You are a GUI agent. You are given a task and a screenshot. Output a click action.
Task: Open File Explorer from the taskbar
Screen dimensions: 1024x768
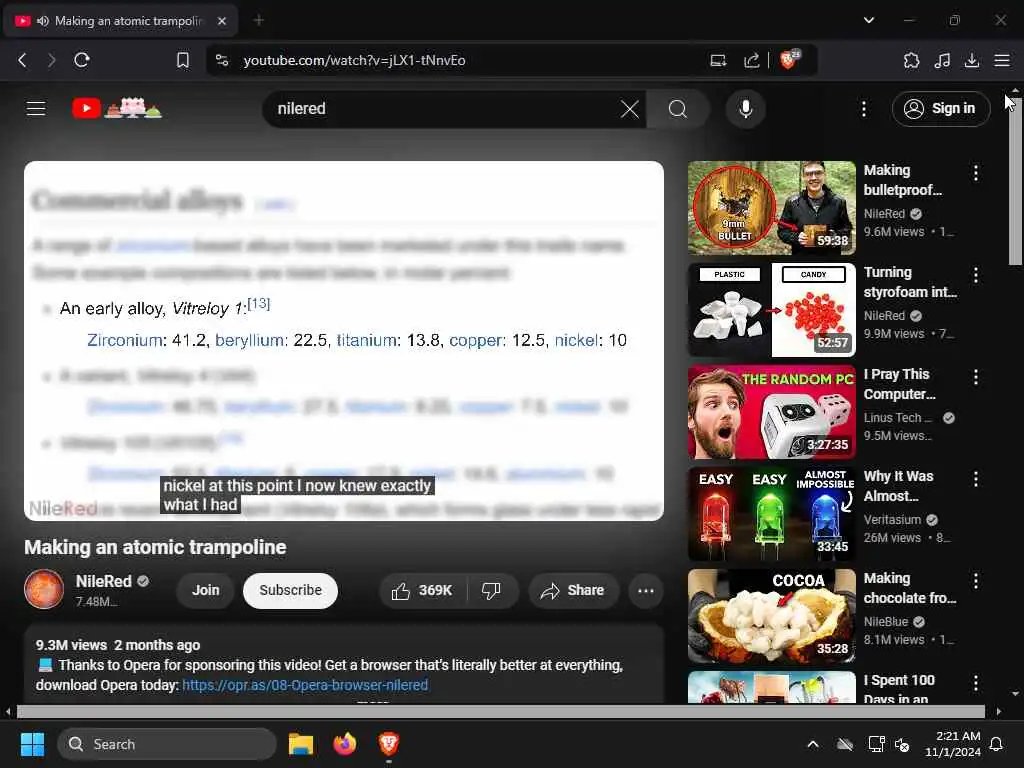(x=301, y=744)
